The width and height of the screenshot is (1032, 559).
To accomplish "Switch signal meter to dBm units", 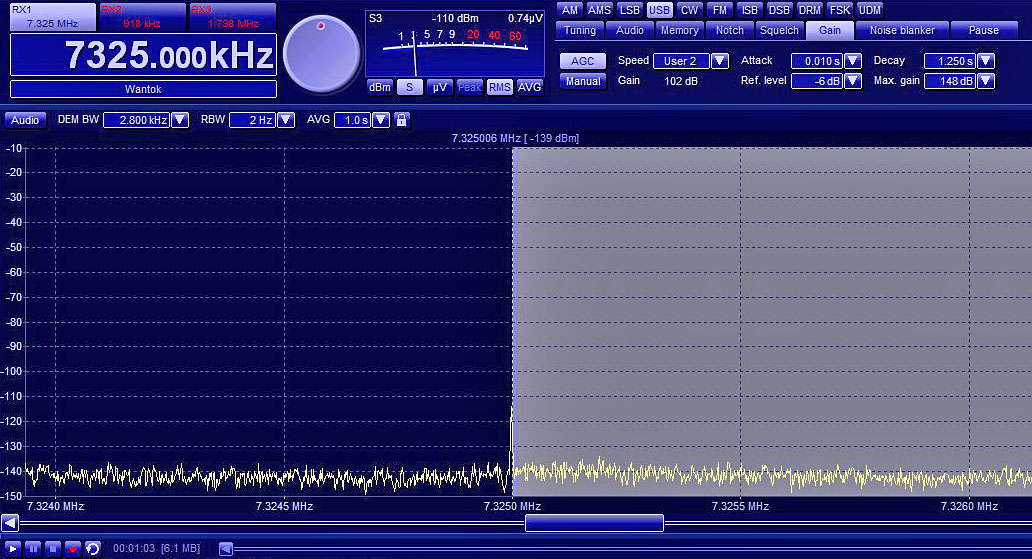I will (380, 87).
